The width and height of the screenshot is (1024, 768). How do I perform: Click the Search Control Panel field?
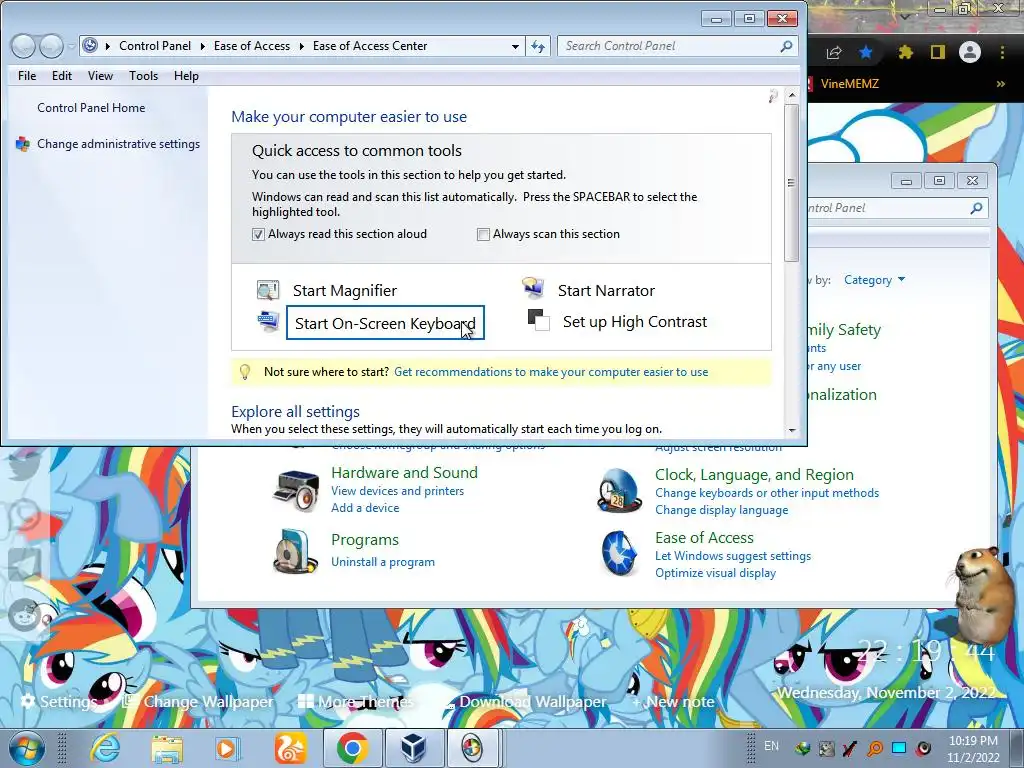[x=677, y=46]
